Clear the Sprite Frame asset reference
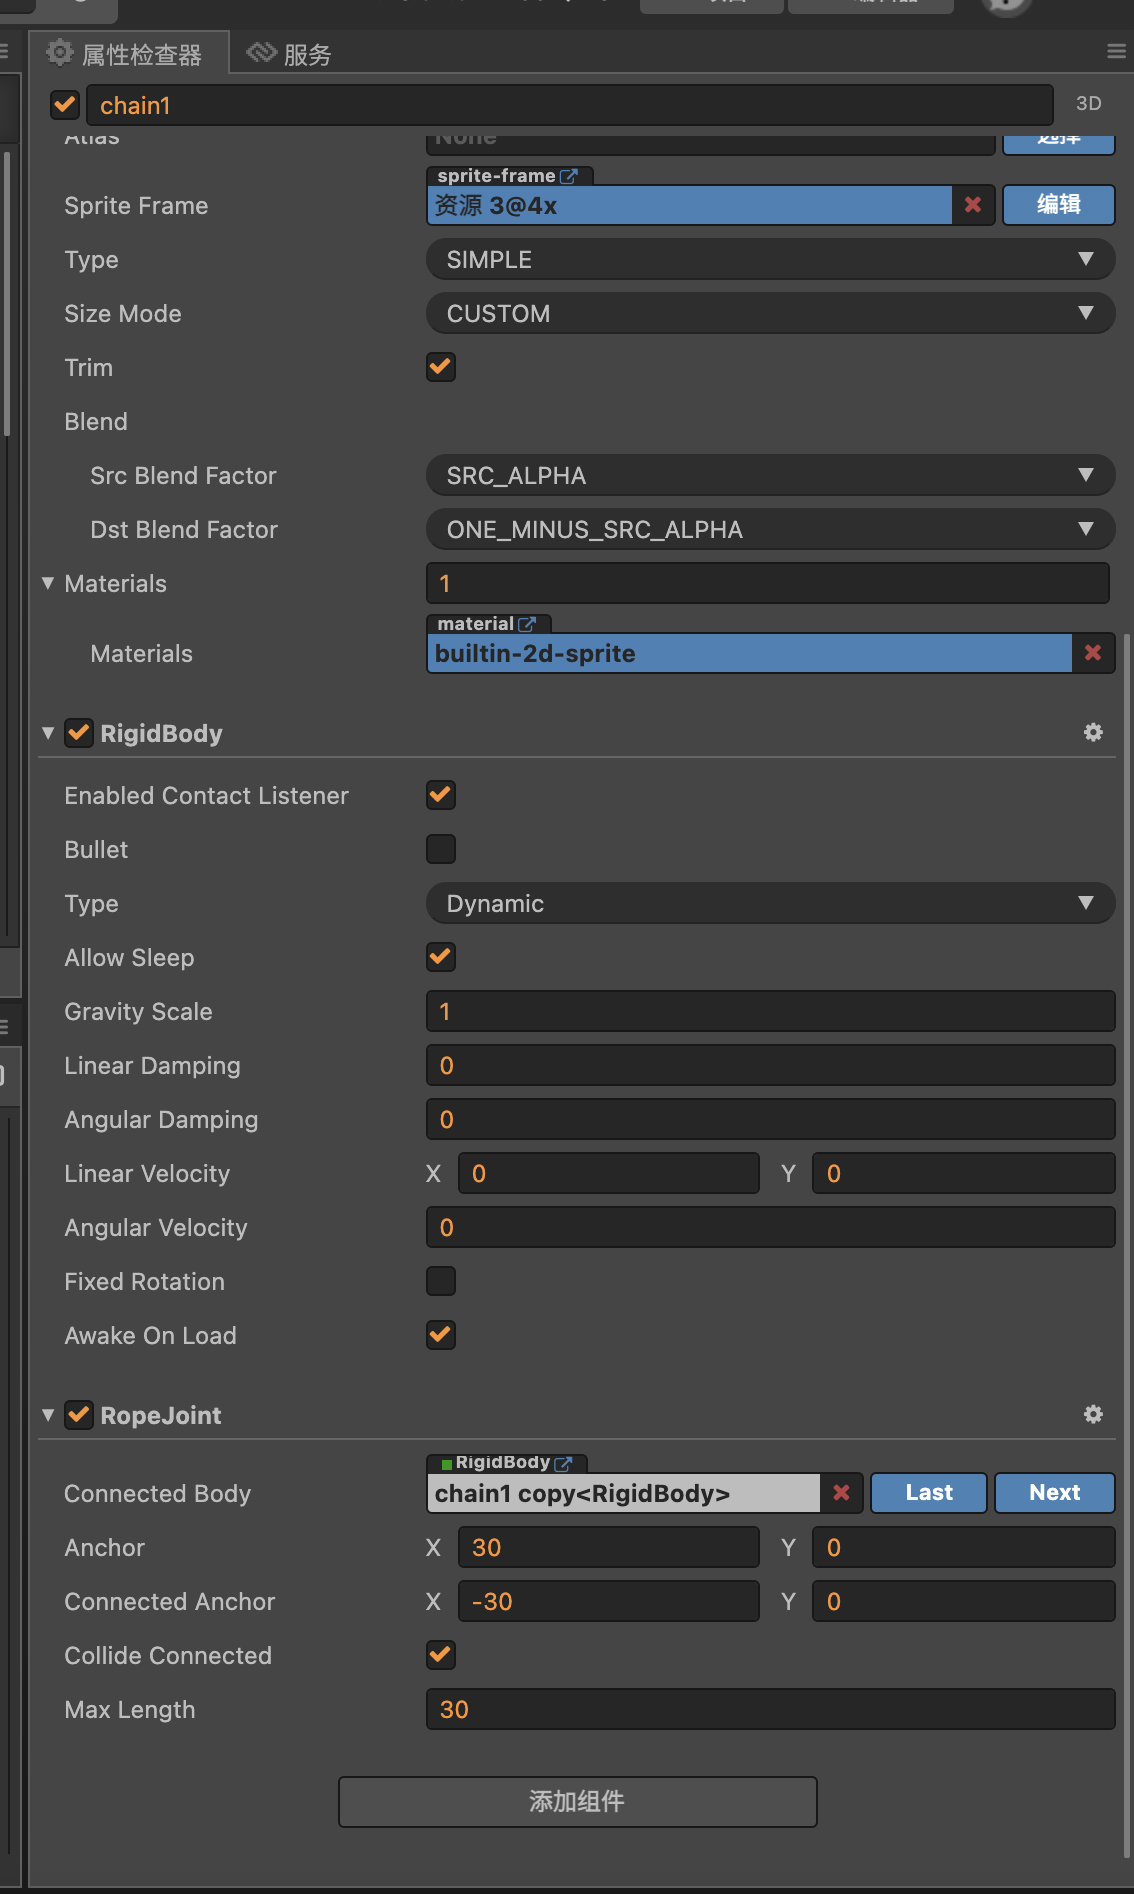Image resolution: width=1134 pixels, height=1894 pixels. pyautogui.click(x=972, y=205)
